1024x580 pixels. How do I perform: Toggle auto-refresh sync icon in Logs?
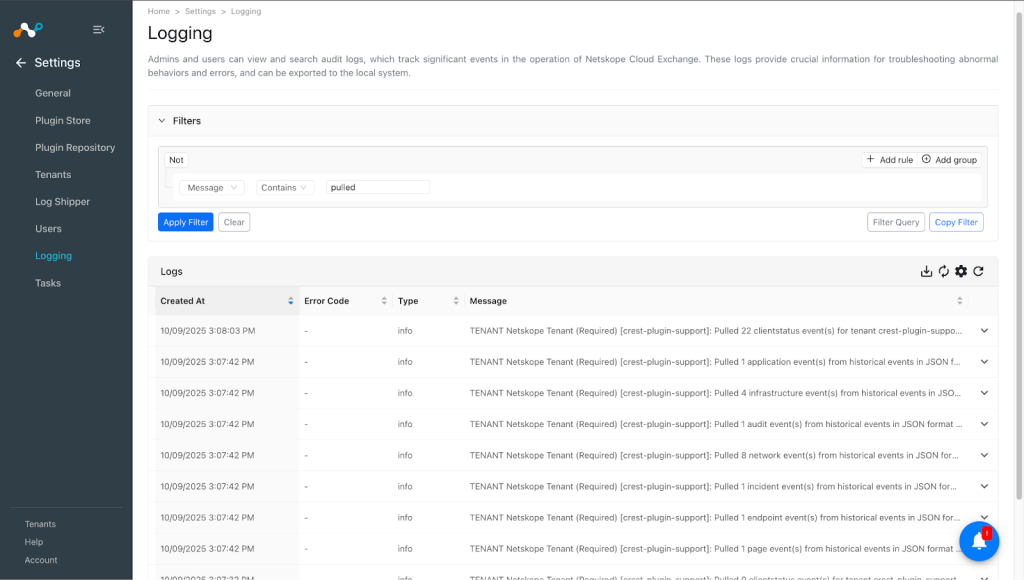[x=944, y=271]
